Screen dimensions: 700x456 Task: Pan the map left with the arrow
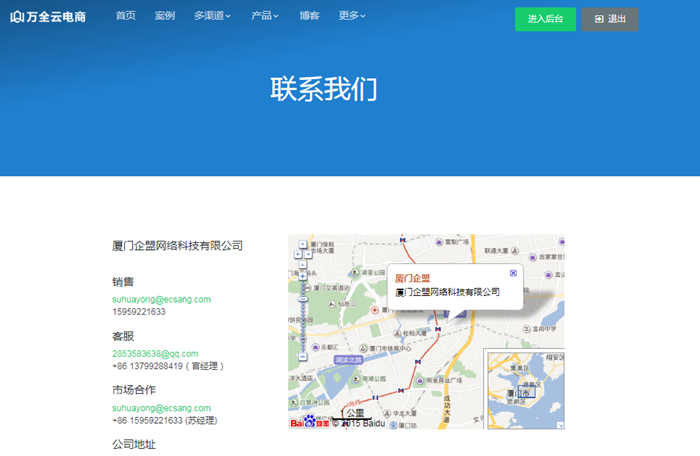pyautogui.click(x=298, y=254)
